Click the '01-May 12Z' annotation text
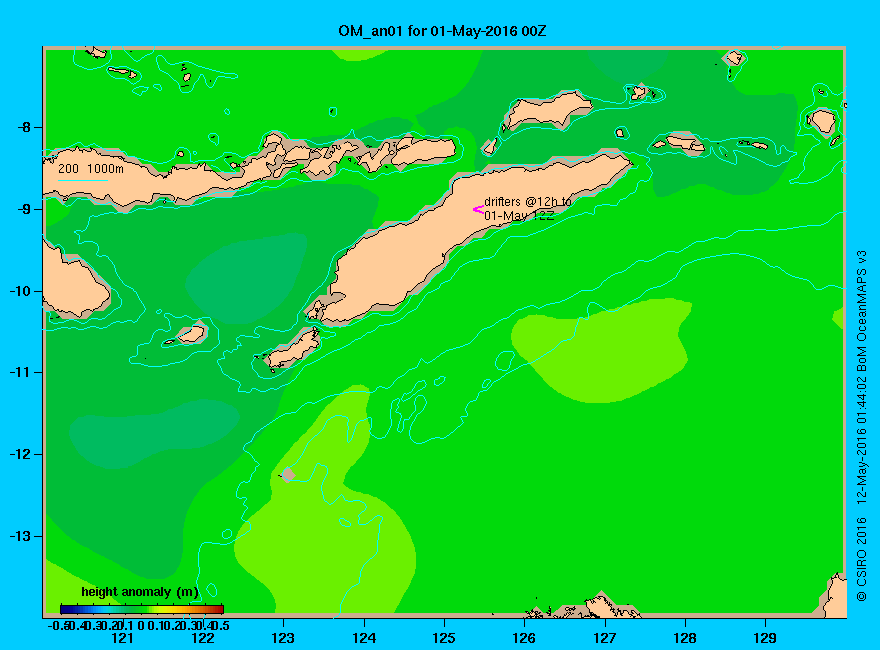Image resolution: width=880 pixels, height=650 pixels. click(x=519, y=216)
